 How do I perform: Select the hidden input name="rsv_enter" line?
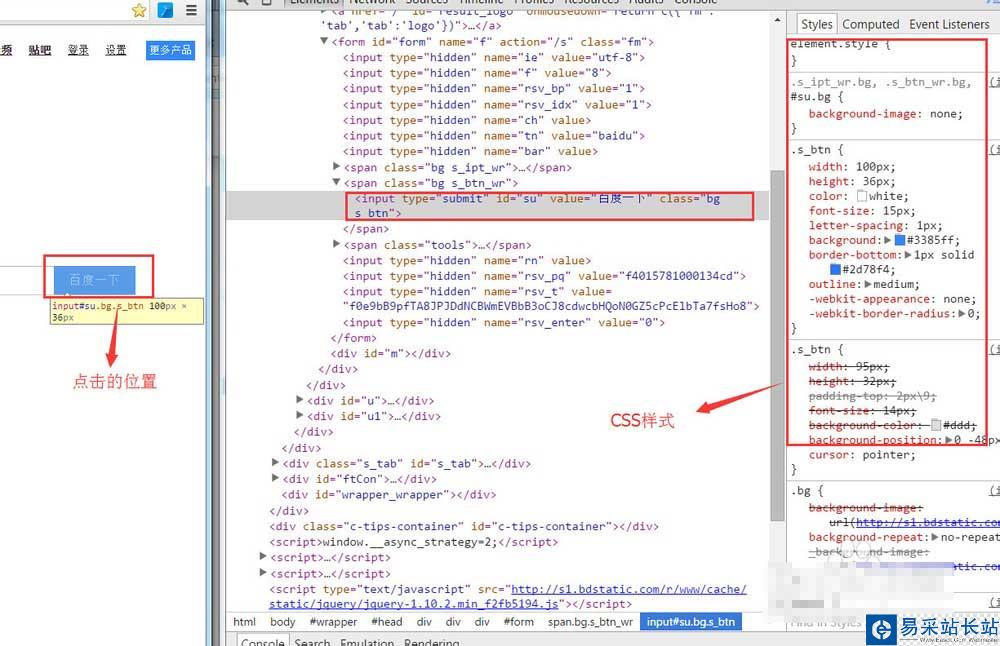504,323
